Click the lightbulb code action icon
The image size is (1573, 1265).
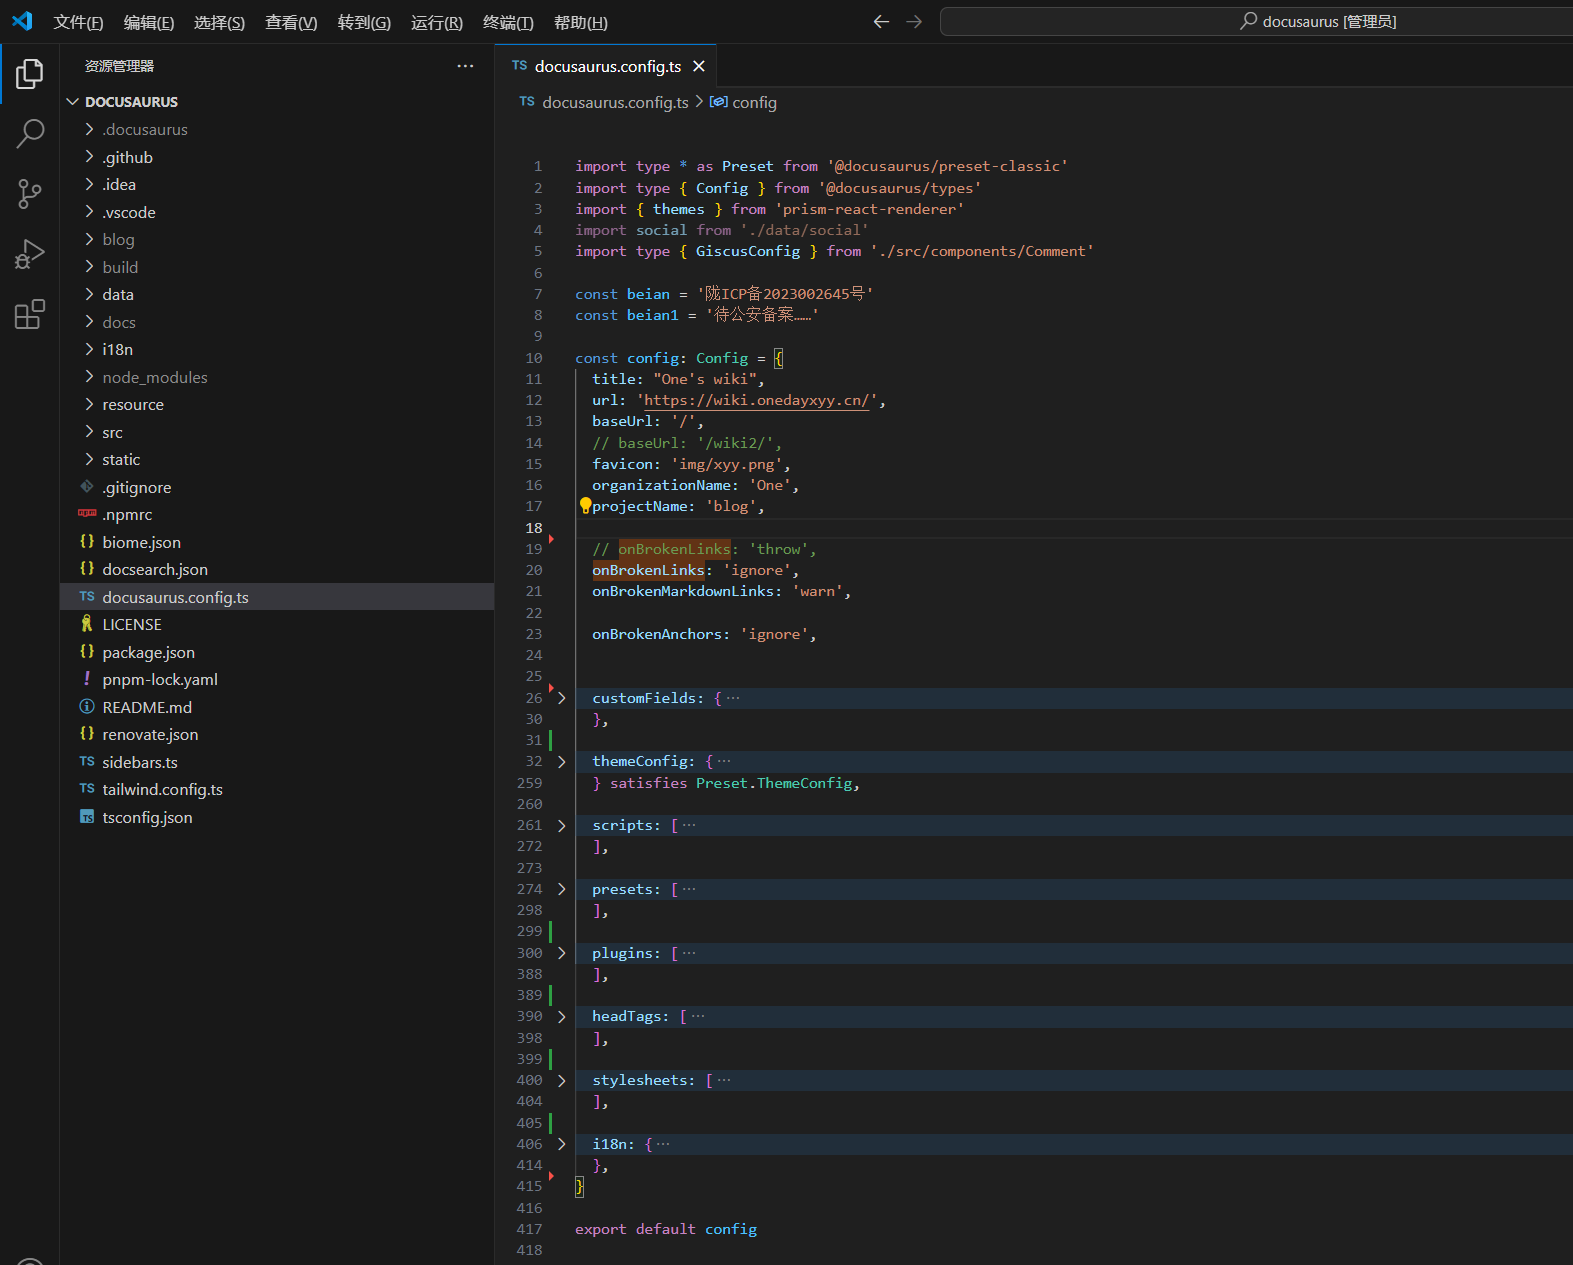[585, 506]
